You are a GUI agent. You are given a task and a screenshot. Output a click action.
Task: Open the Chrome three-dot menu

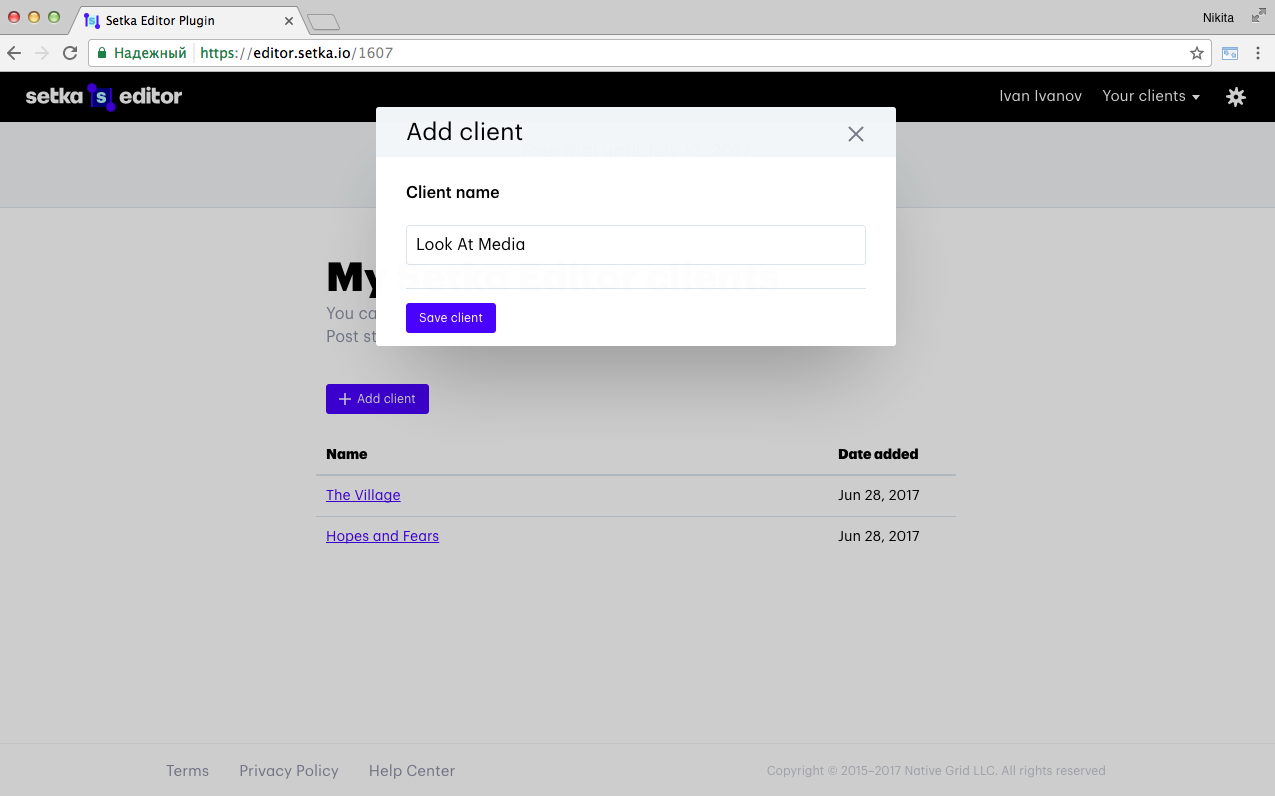[1258, 53]
